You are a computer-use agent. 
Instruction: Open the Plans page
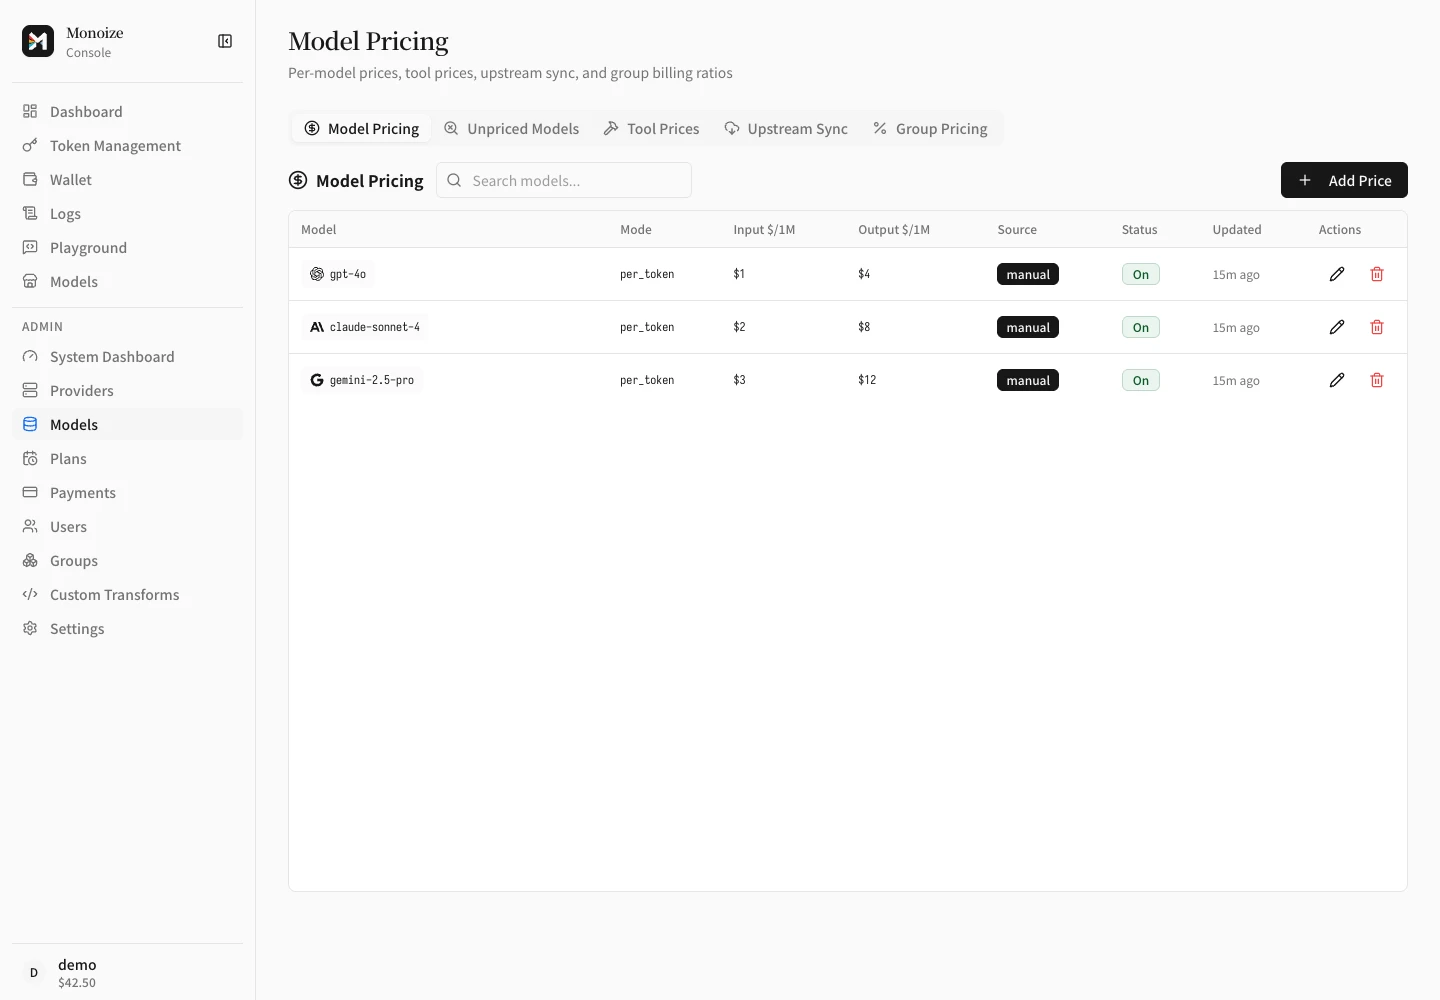pos(128,459)
